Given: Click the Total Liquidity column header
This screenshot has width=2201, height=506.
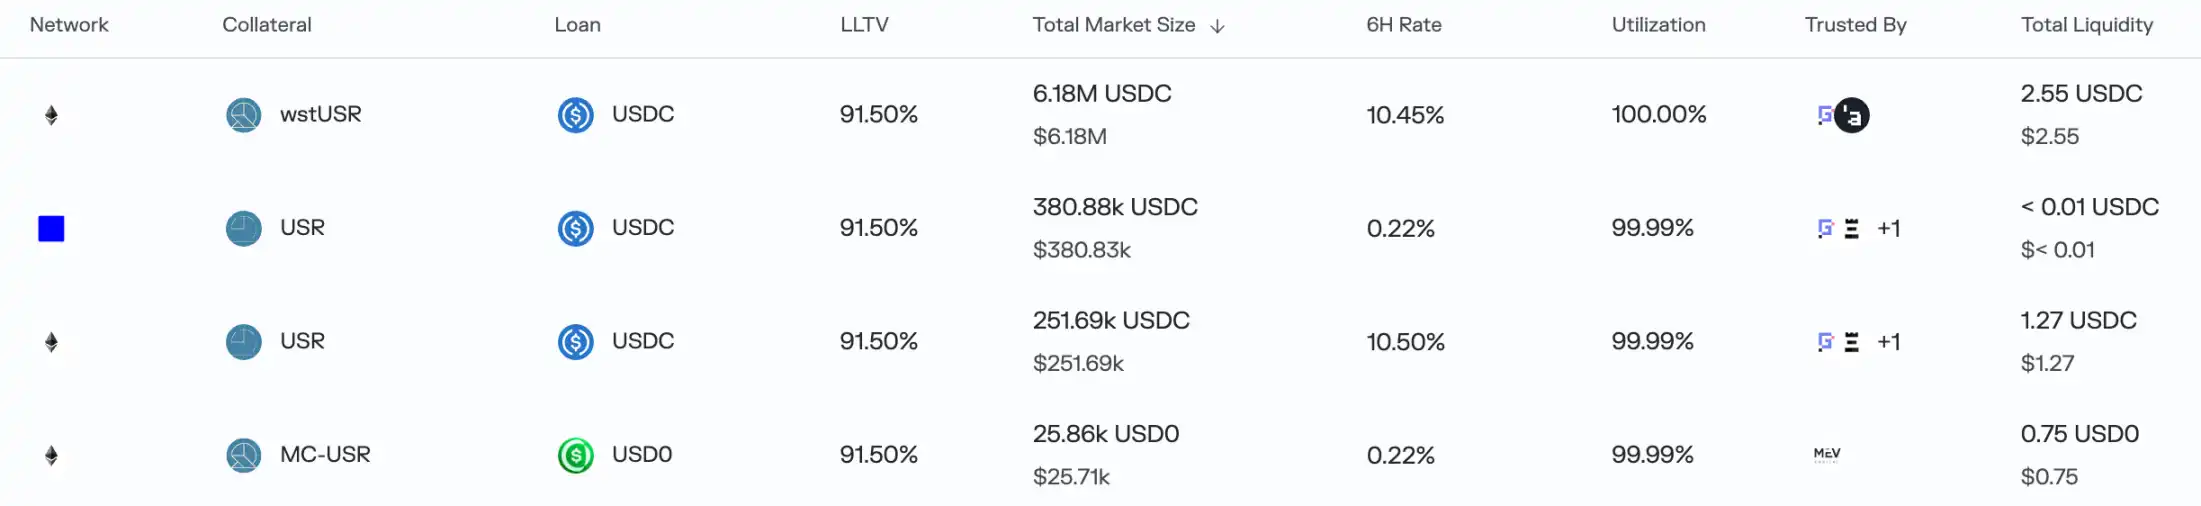Looking at the screenshot, I should 2086,25.
